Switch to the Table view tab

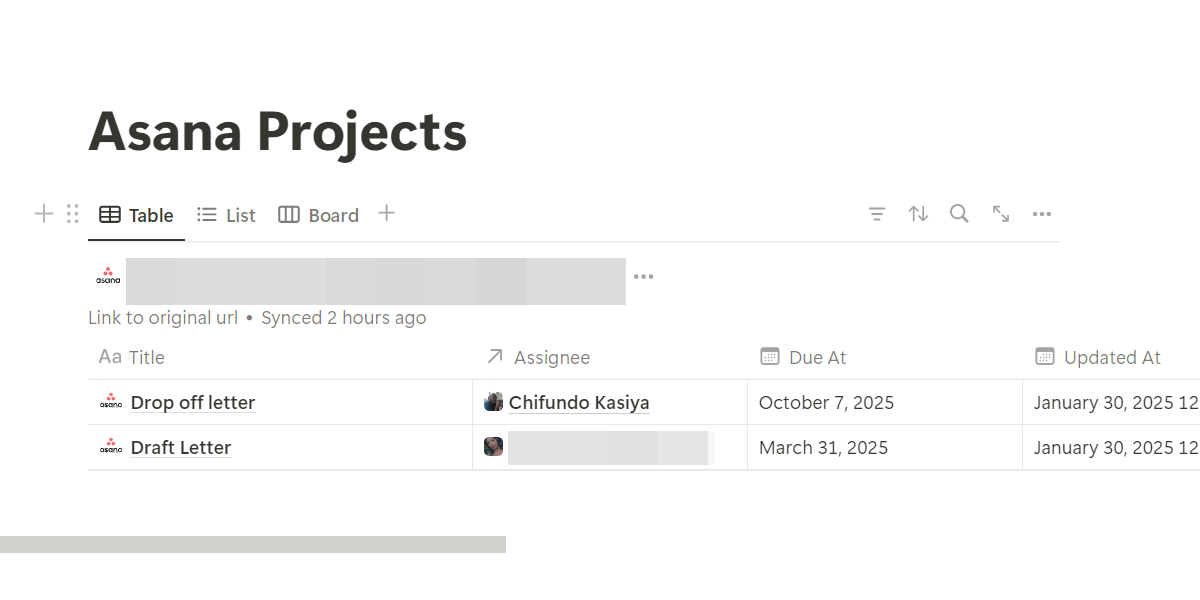[x=137, y=215]
